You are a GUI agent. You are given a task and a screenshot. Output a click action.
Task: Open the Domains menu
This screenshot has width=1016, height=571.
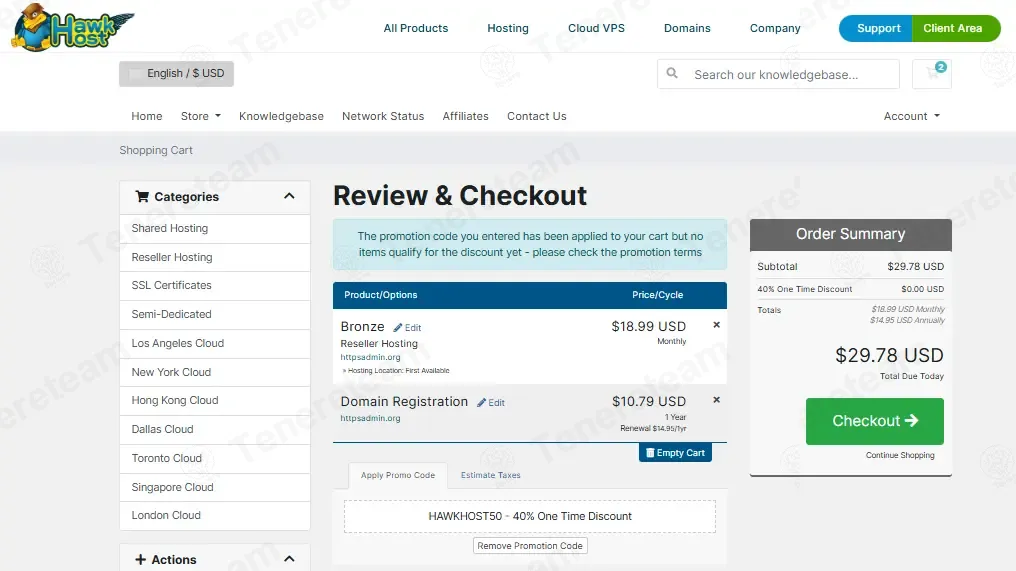click(x=687, y=28)
